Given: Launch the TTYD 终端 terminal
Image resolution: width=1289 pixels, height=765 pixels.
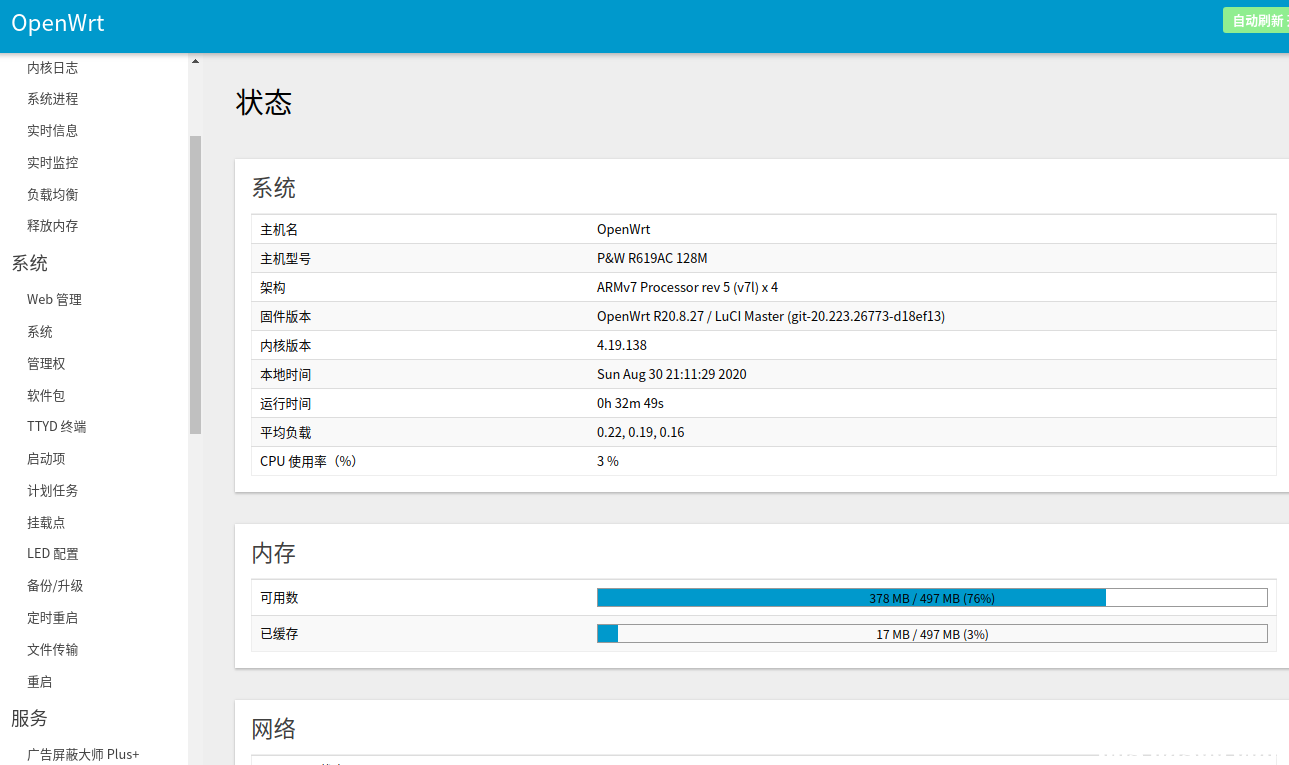Looking at the screenshot, I should point(56,427).
